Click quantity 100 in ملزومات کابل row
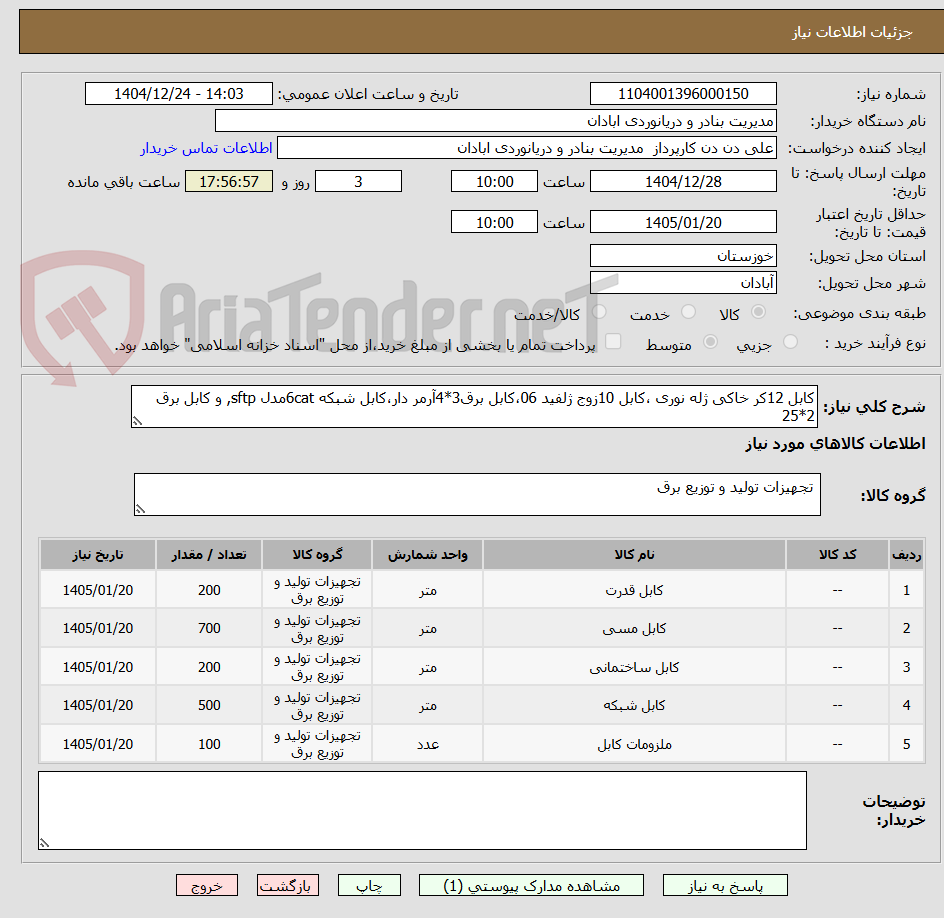This screenshot has height=918, width=944. [x=209, y=745]
